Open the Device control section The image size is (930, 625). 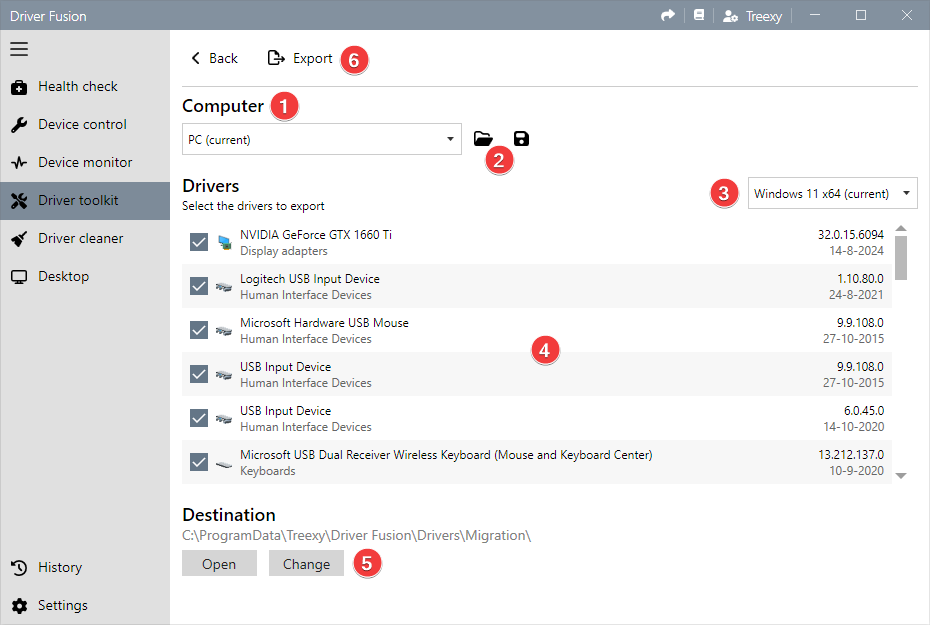click(x=85, y=125)
